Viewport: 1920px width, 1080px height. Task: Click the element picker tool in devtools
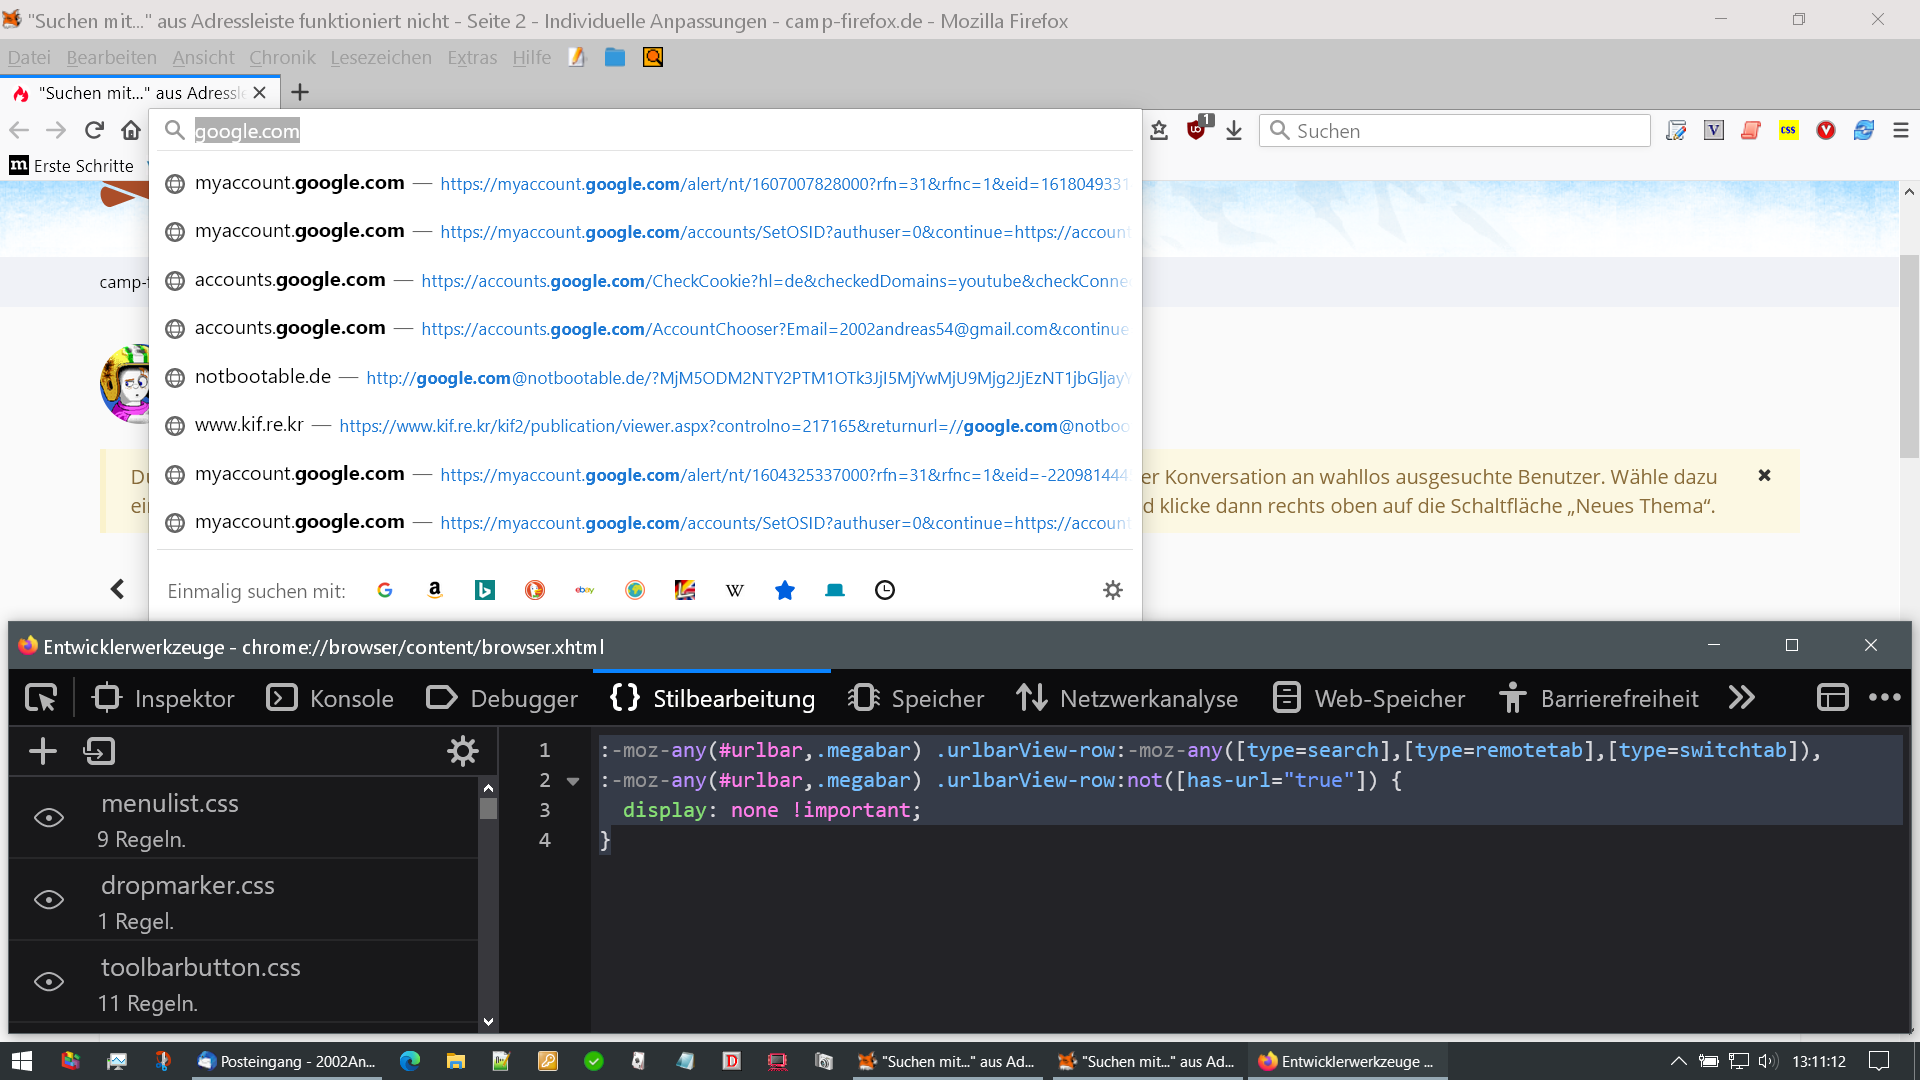click(41, 698)
